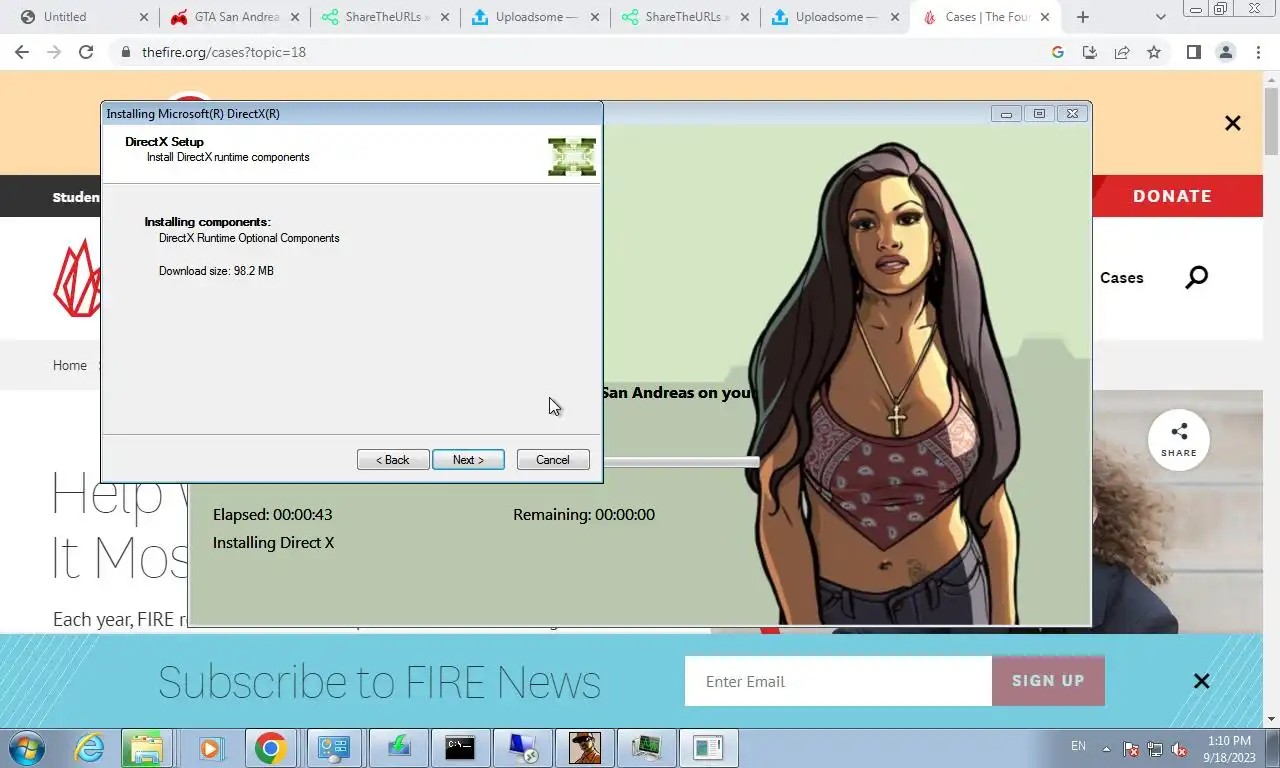Open the Chrome profile avatar
This screenshot has height=768, width=1280.
(x=1225, y=52)
